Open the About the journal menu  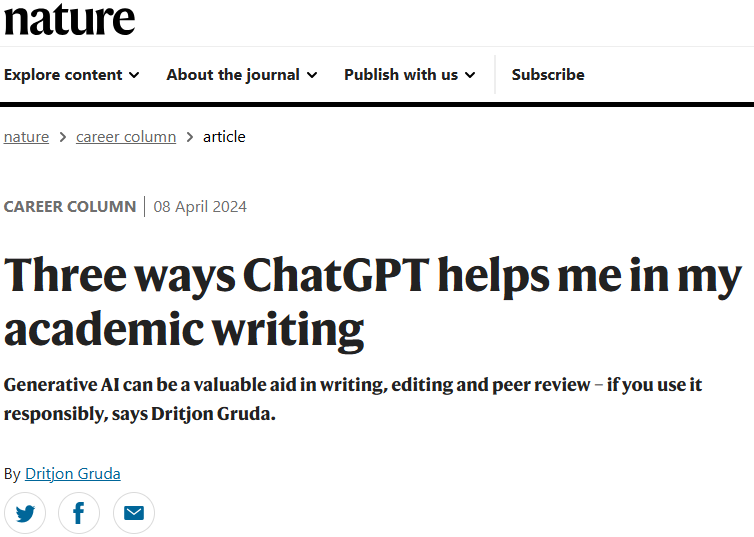pyautogui.click(x=242, y=75)
